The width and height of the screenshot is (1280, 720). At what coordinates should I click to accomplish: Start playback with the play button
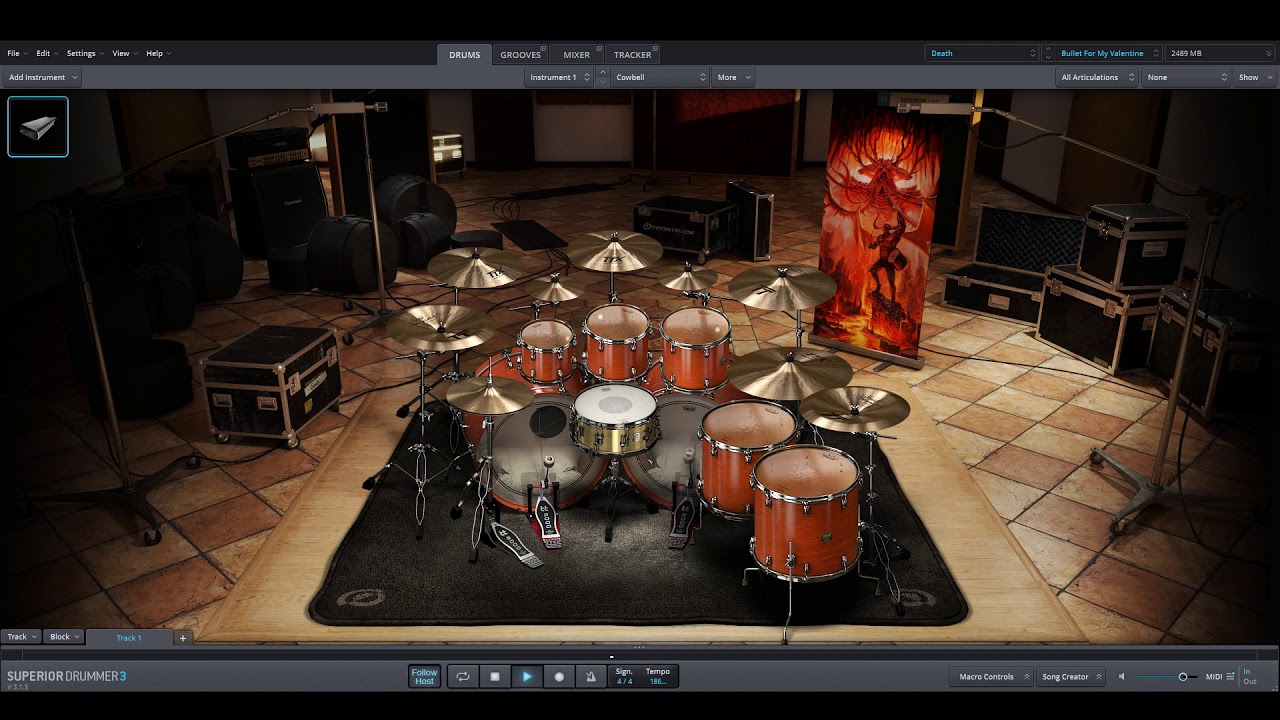[x=527, y=677]
